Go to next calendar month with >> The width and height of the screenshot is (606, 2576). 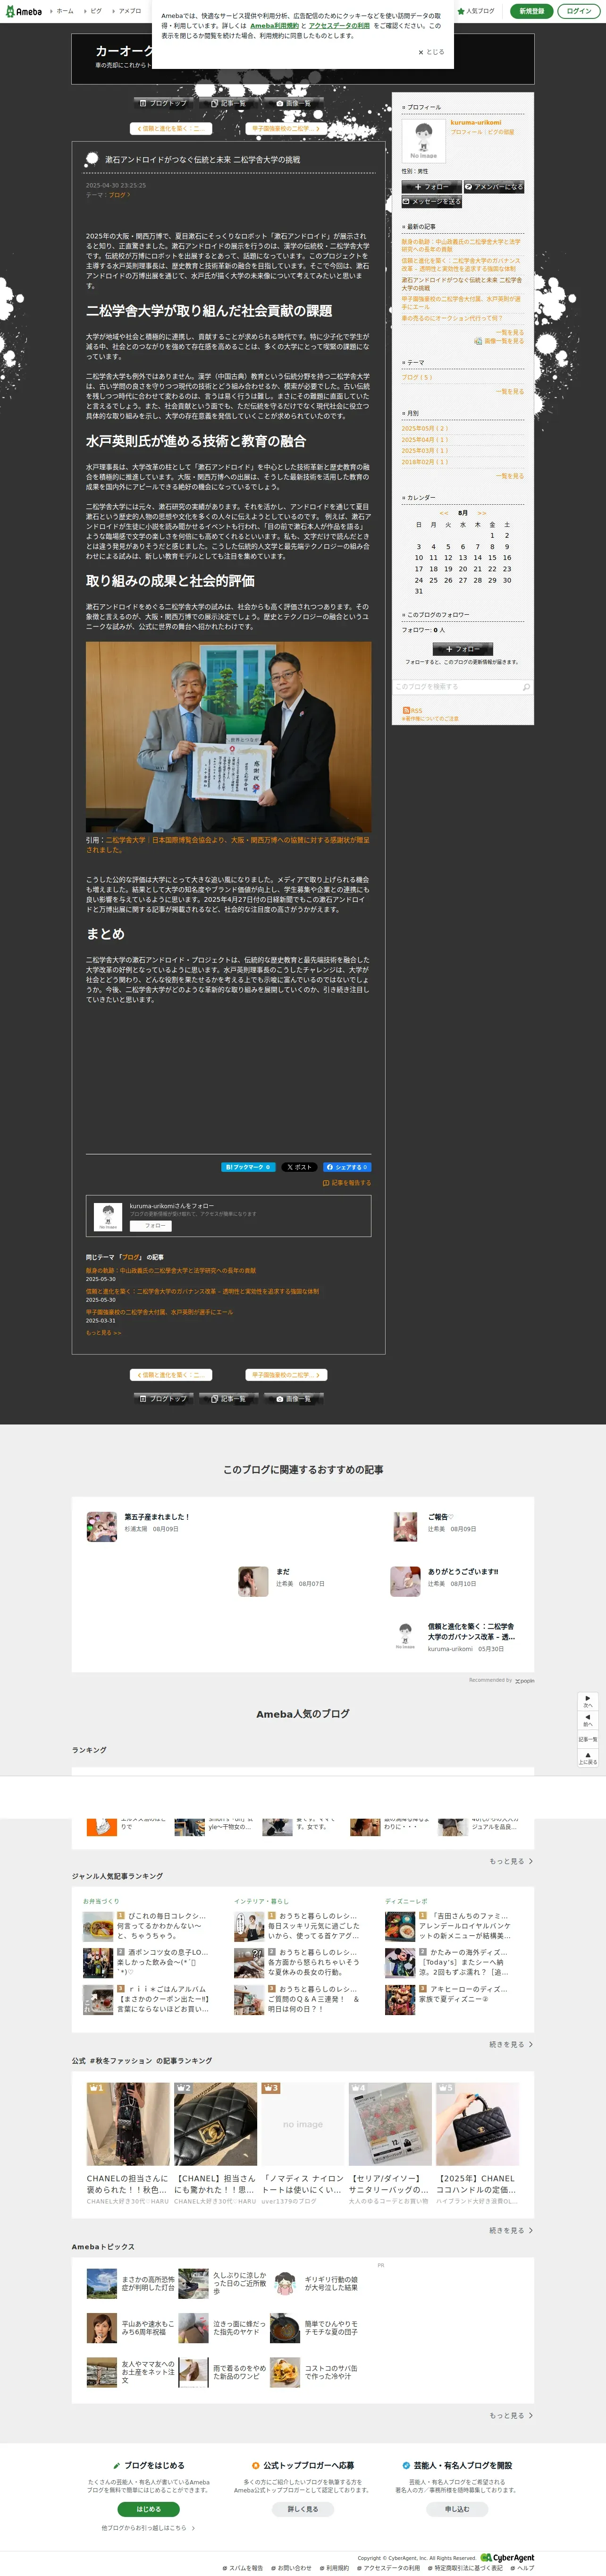pyautogui.click(x=481, y=513)
